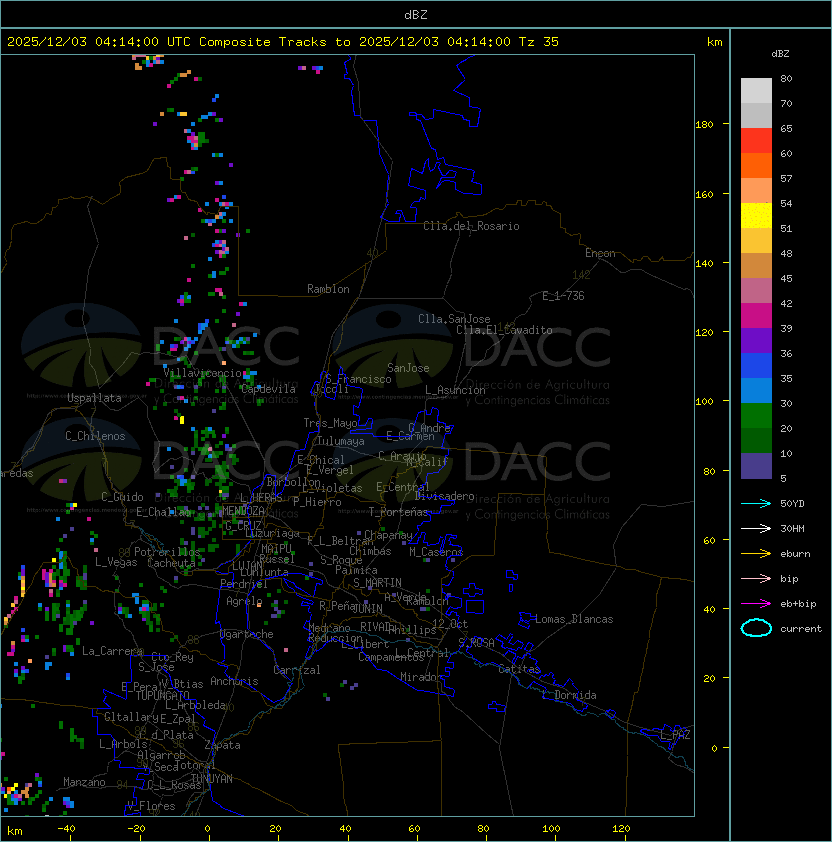Select the S_MARTIN map label
Screen dimensions: 832x842
pos(377,583)
